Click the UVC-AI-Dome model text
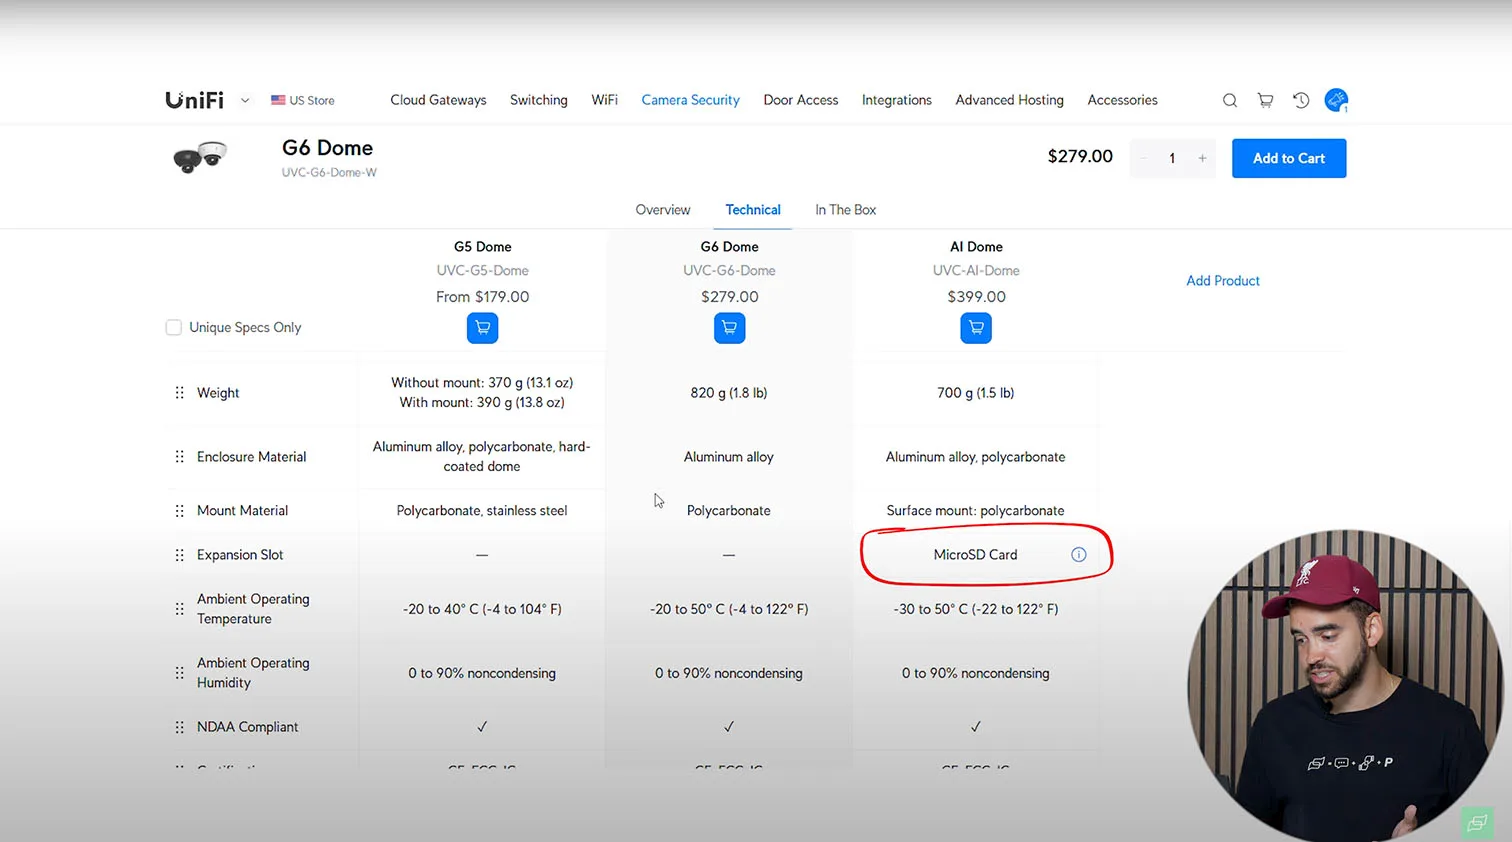Viewport: 1512px width, 842px height. click(976, 271)
